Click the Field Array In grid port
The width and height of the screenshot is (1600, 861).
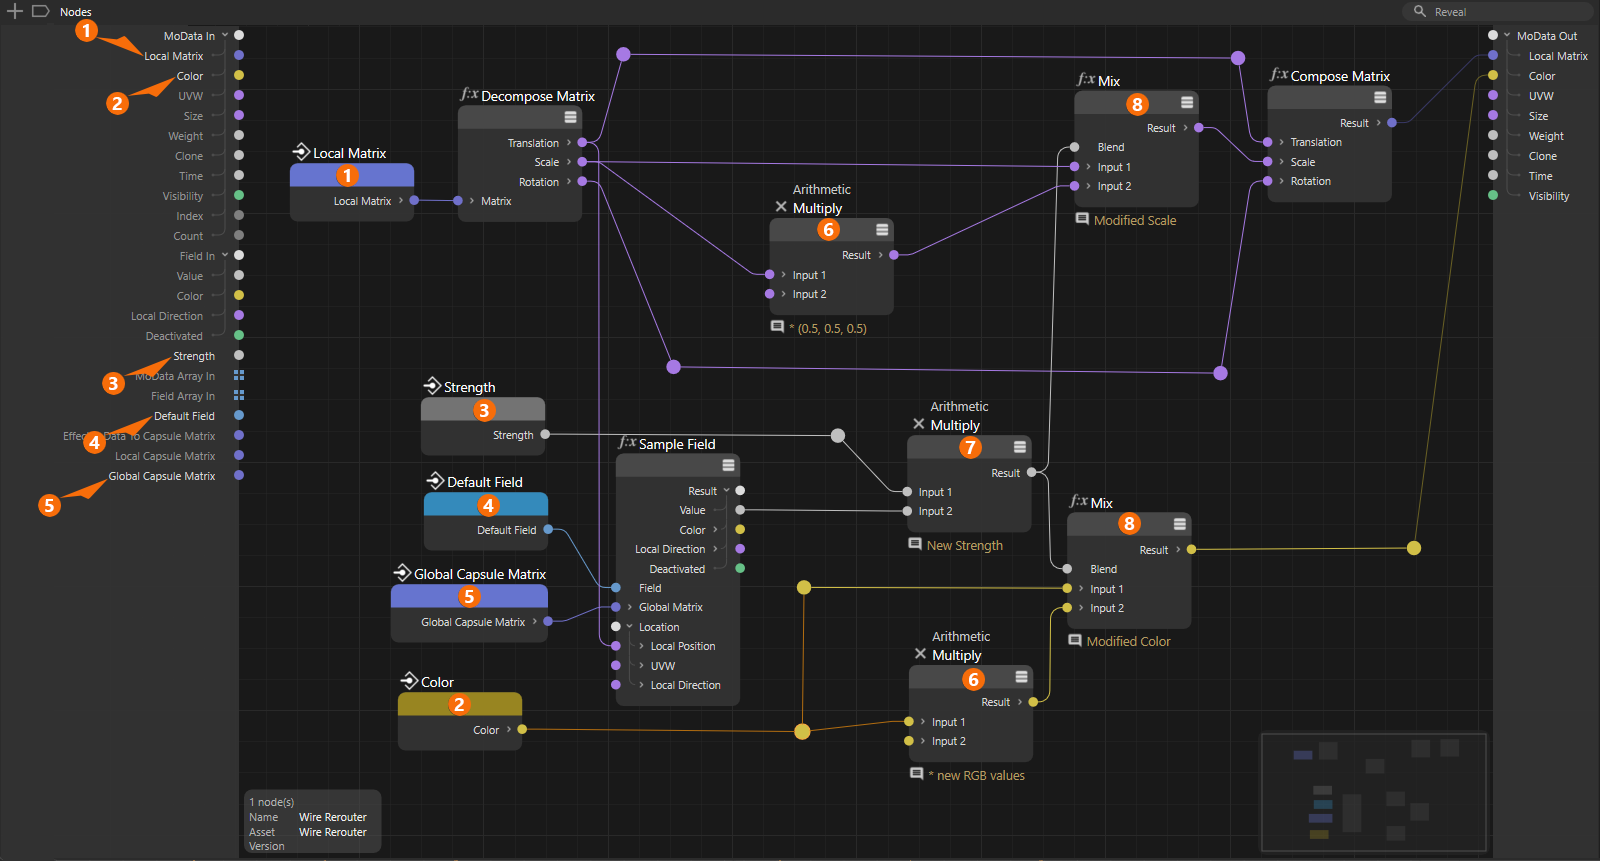[x=239, y=395]
